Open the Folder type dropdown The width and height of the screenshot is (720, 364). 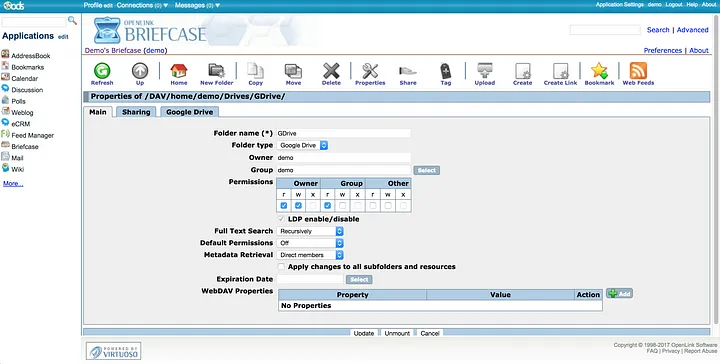coord(302,146)
